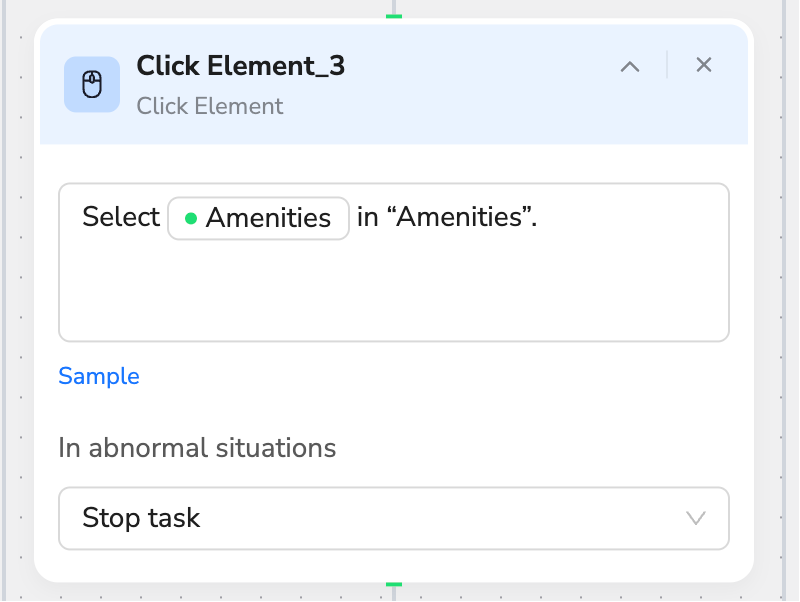This screenshot has height=602, width=800.
Task: Select the Amenities element chip
Action: (258, 218)
